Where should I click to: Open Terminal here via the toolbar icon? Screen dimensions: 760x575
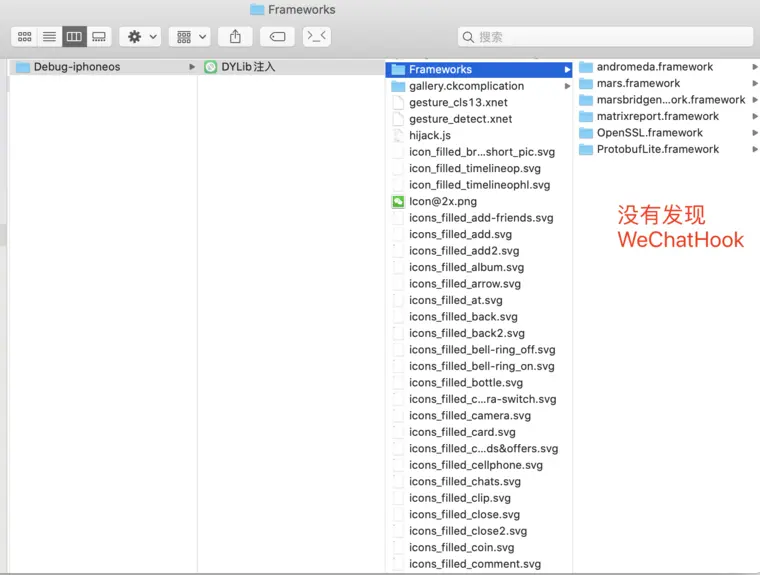pyautogui.click(x=317, y=37)
